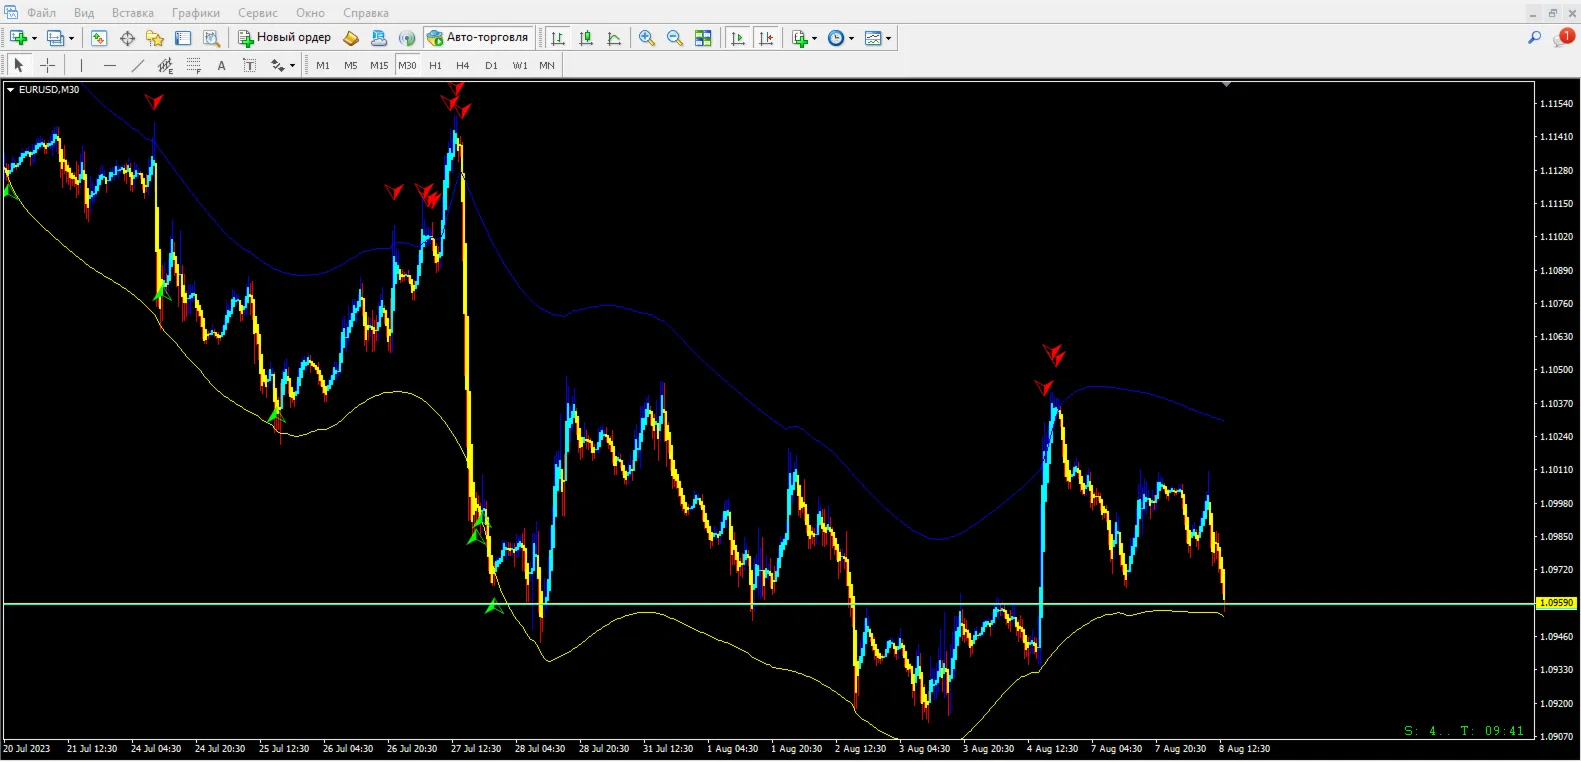
Task: Tile chart windows with the grid icon
Action: 703,38
